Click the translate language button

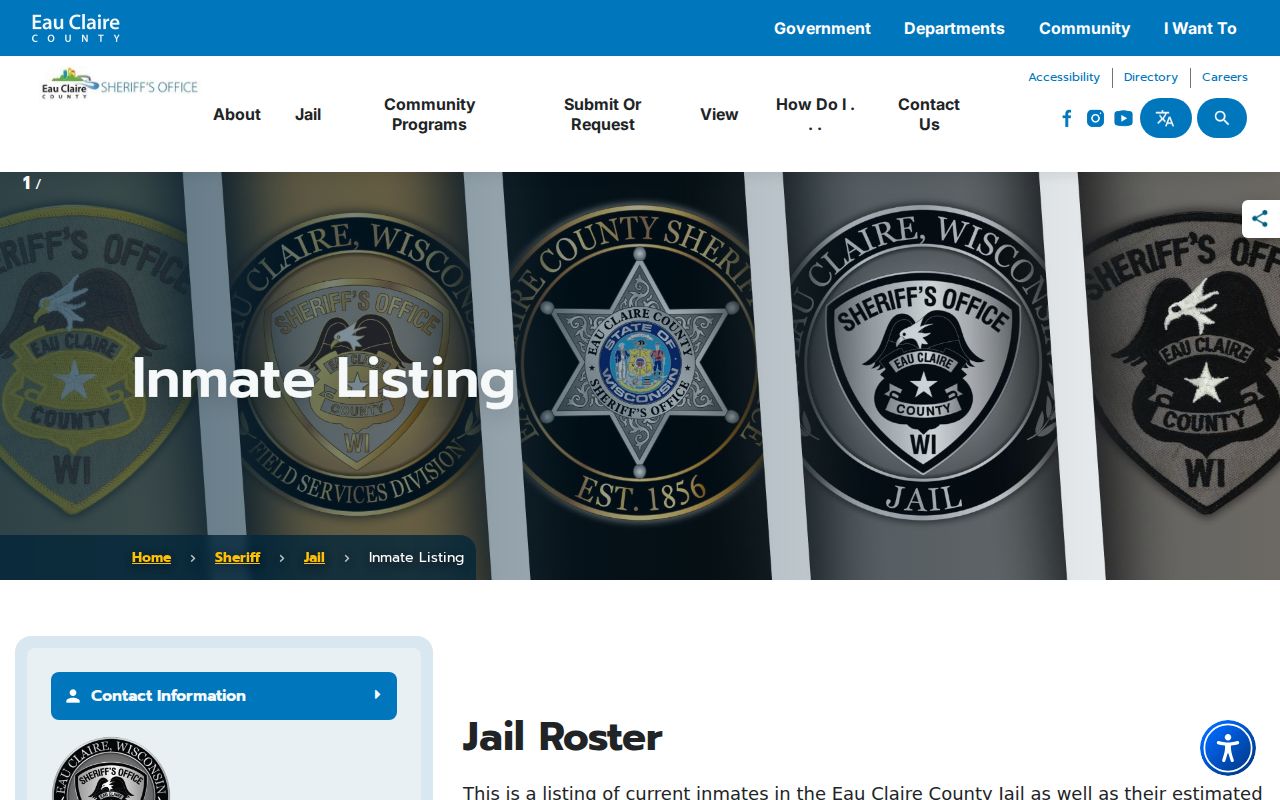[1166, 118]
